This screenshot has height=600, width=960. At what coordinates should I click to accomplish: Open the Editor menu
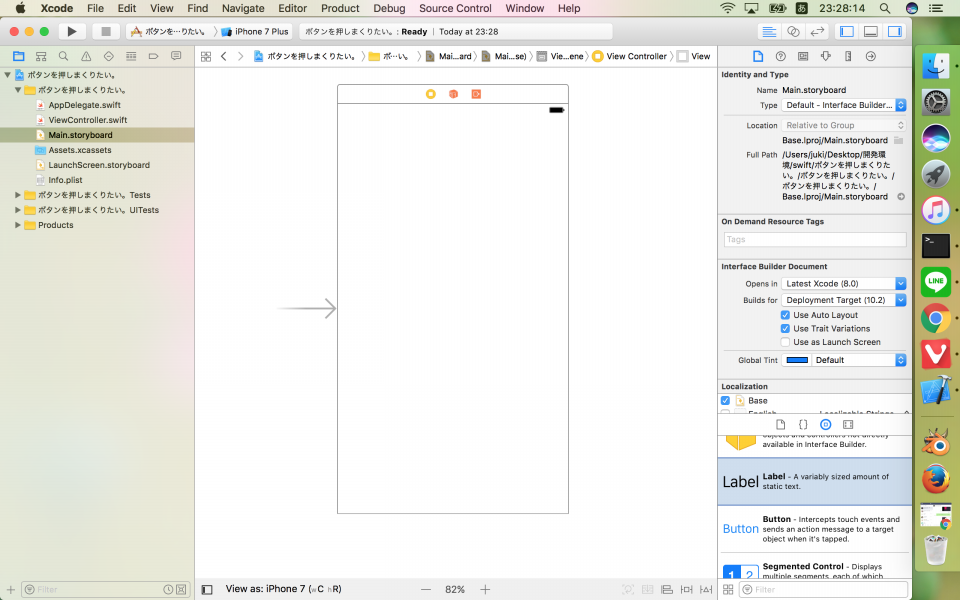pyautogui.click(x=292, y=8)
